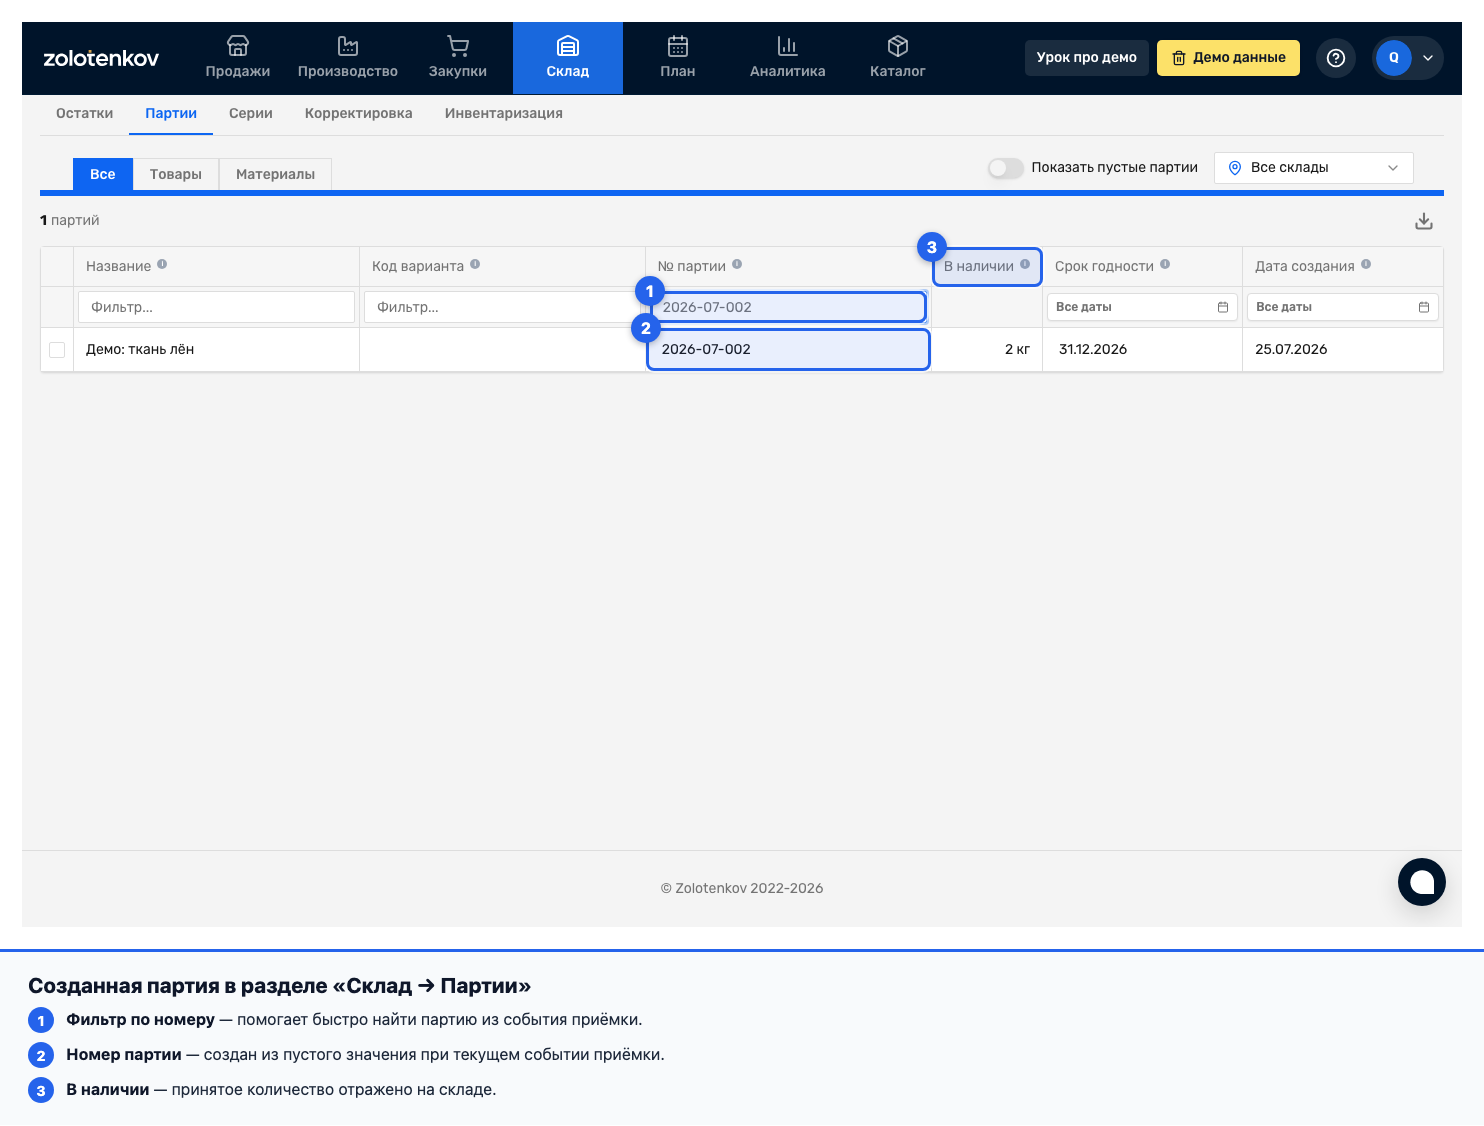Select the Товары filter tab
1484x1126 pixels.
click(176, 174)
